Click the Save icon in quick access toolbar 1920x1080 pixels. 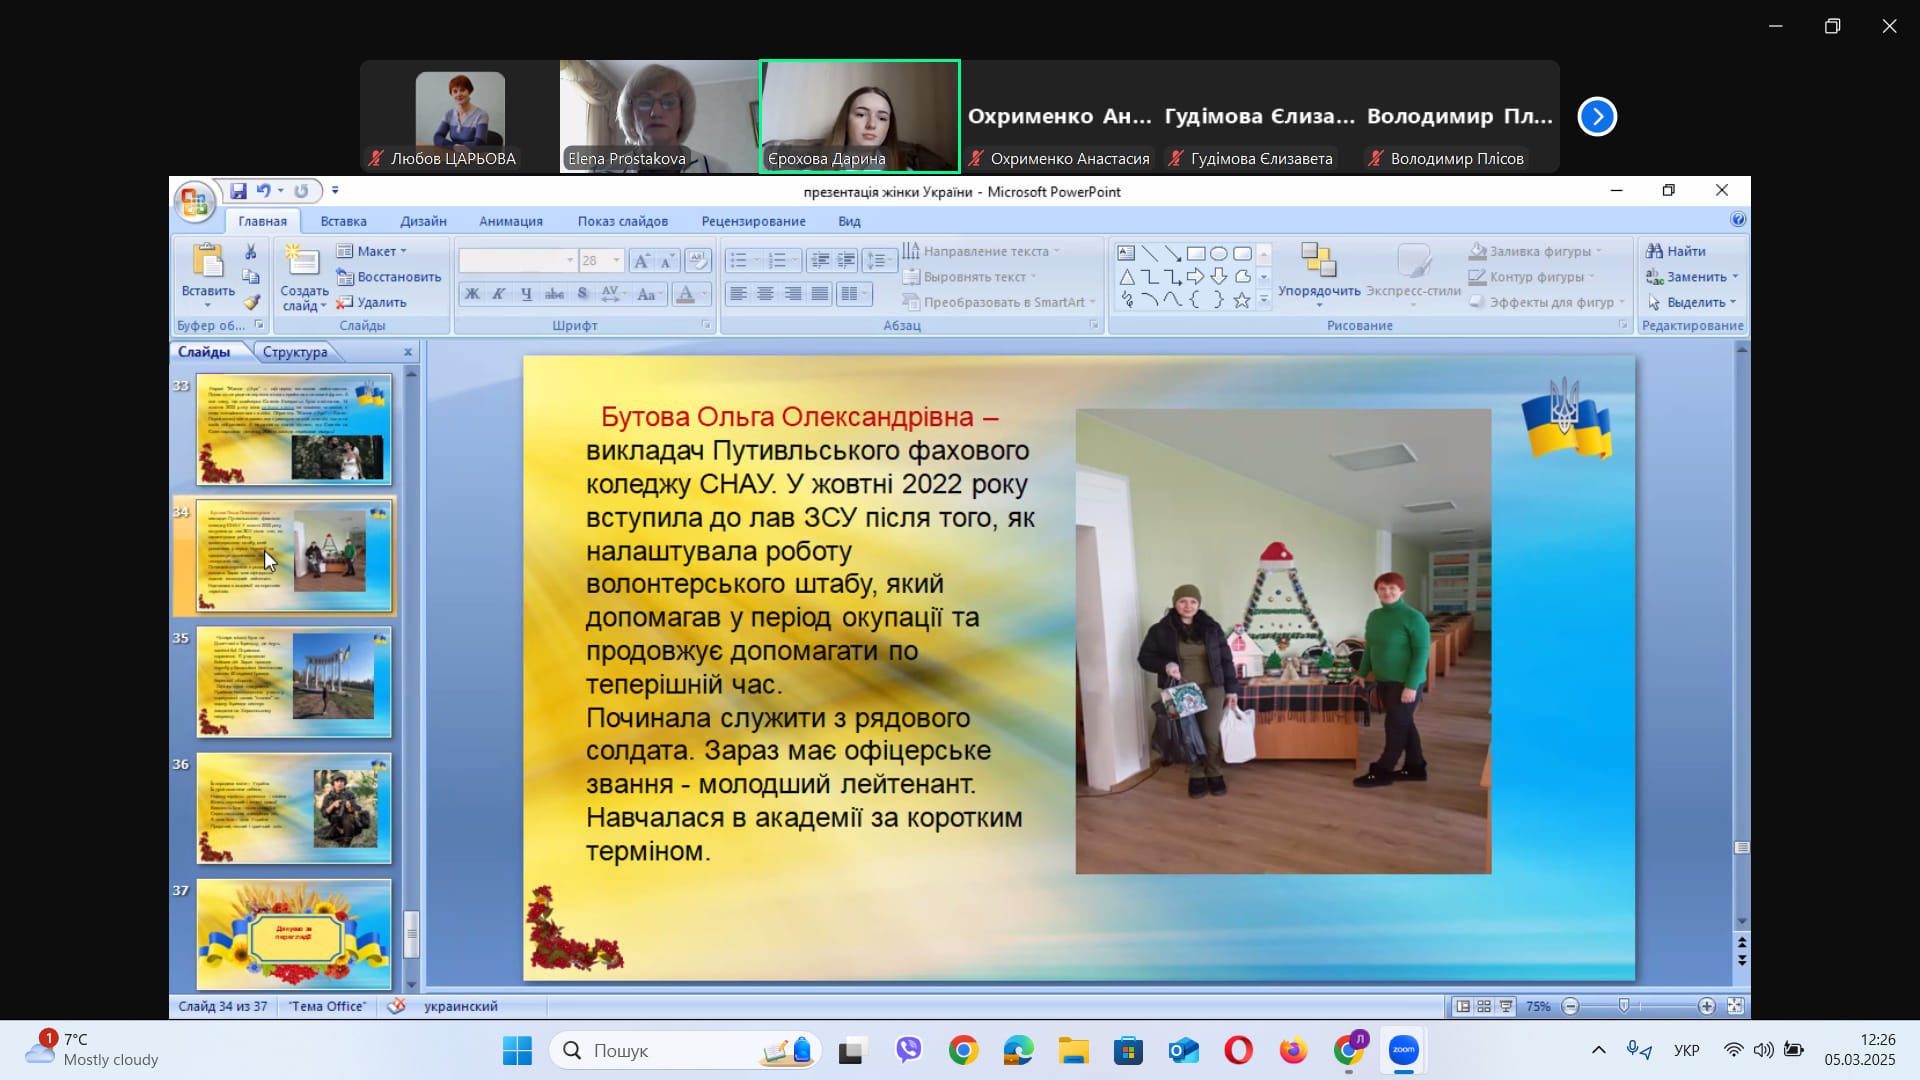(x=238, y=191)
